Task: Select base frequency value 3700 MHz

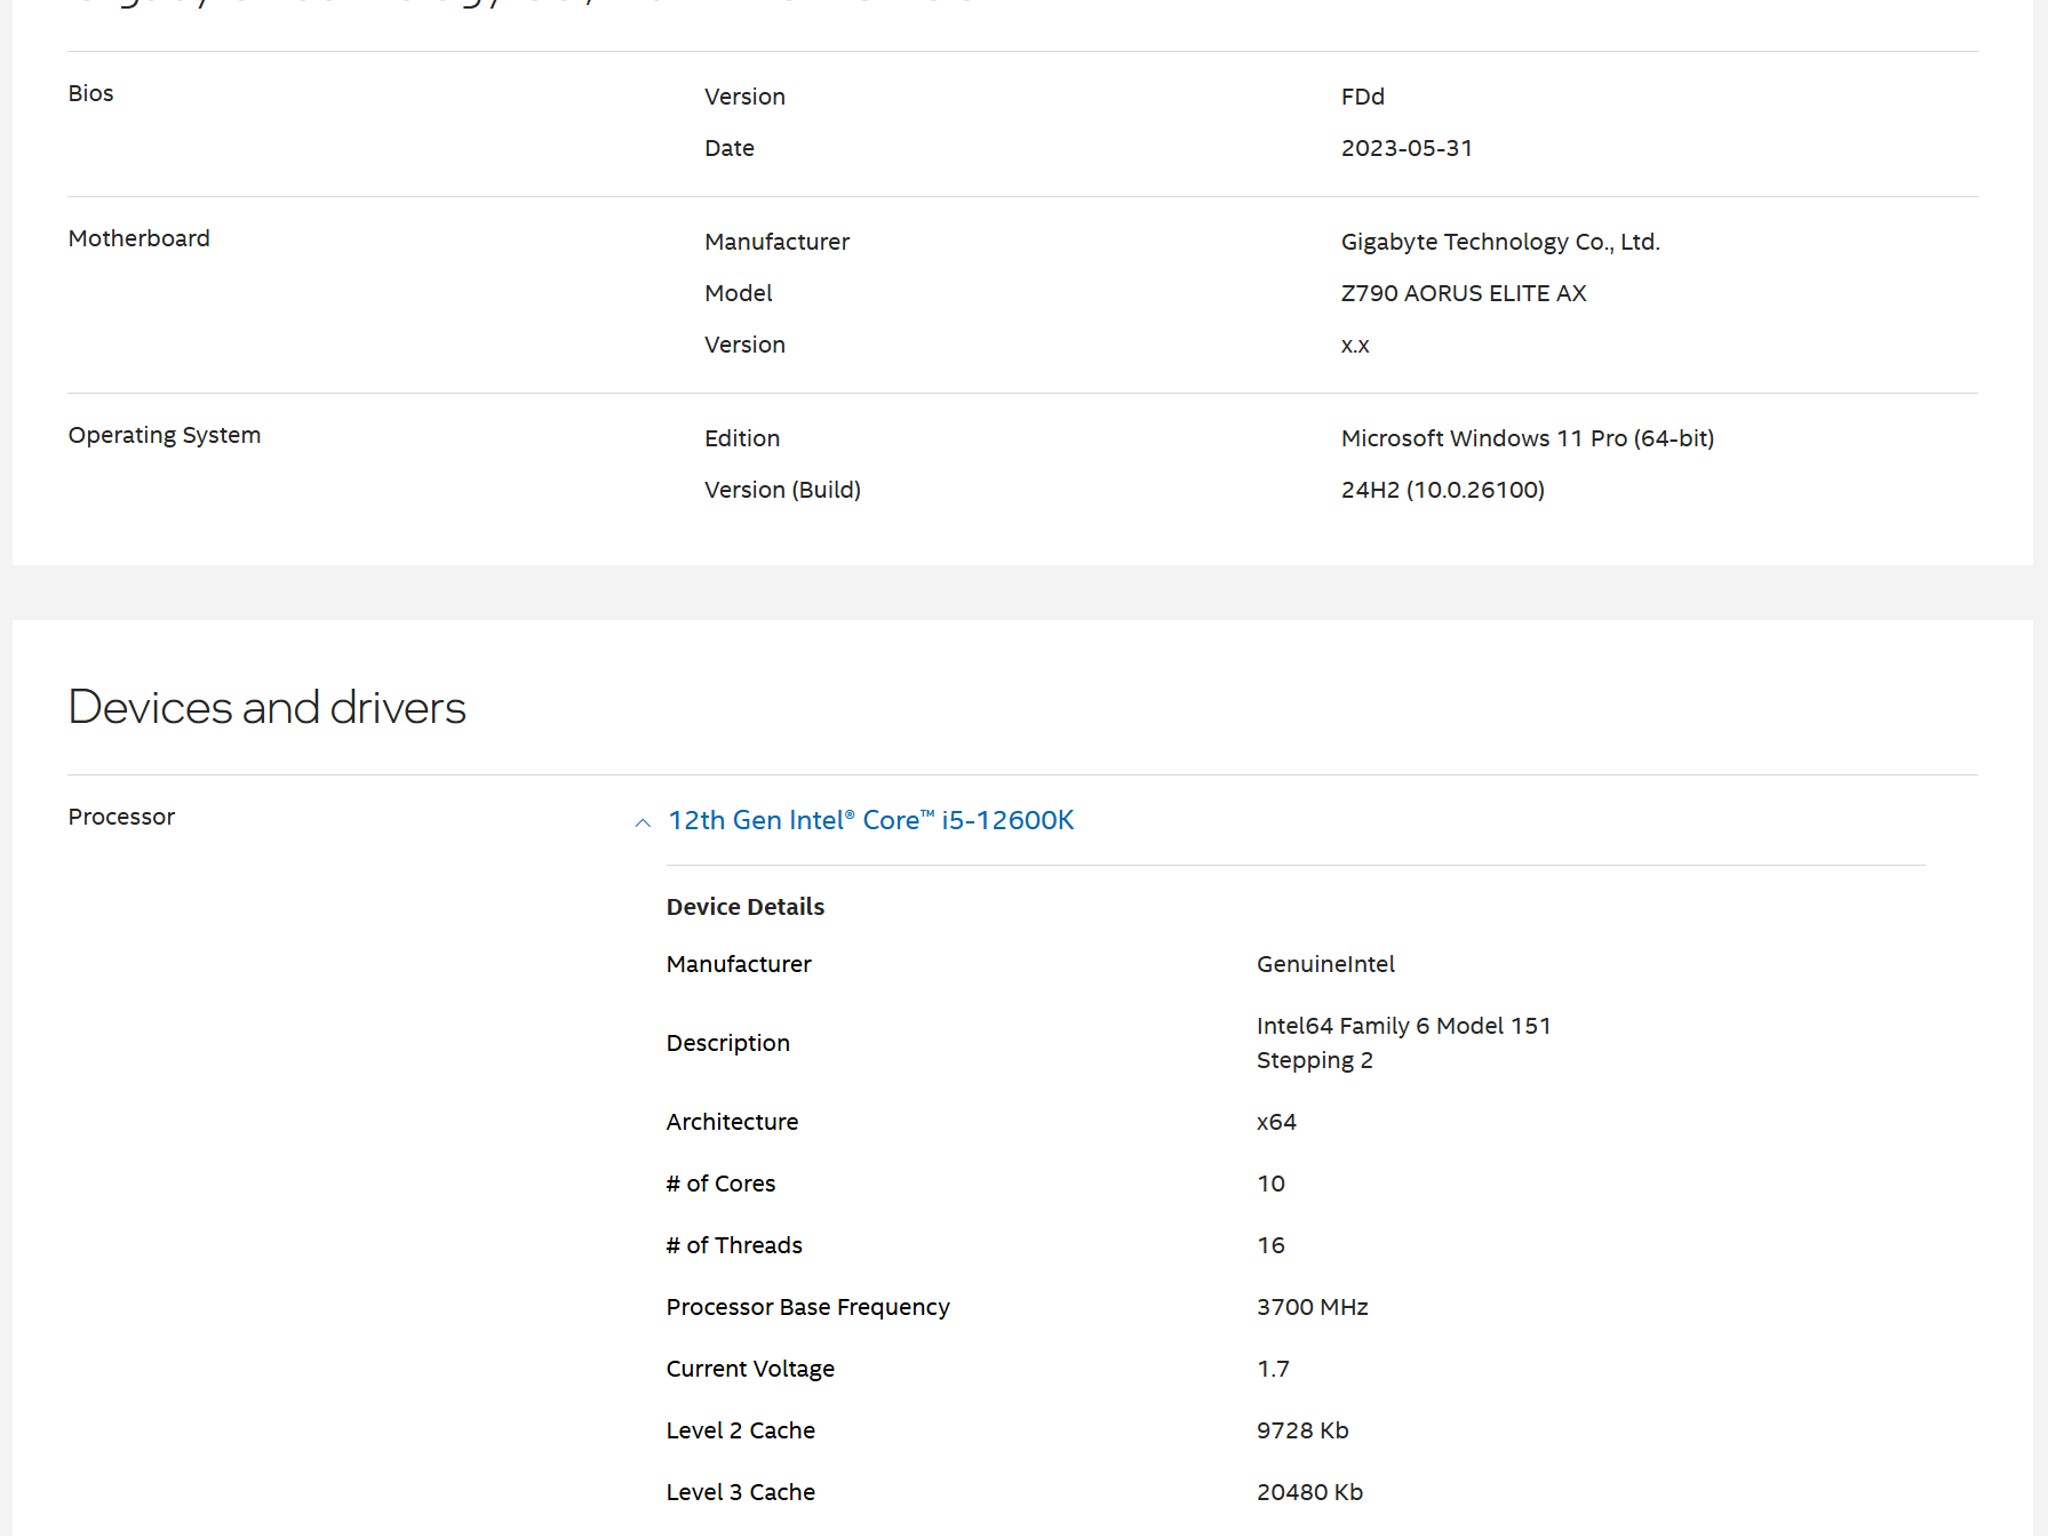Action: [1312, 1307]
